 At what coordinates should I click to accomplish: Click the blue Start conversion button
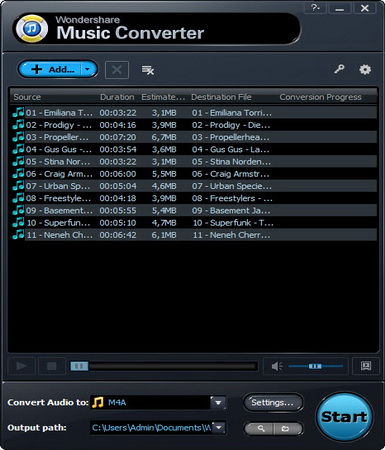pos(344,417)
